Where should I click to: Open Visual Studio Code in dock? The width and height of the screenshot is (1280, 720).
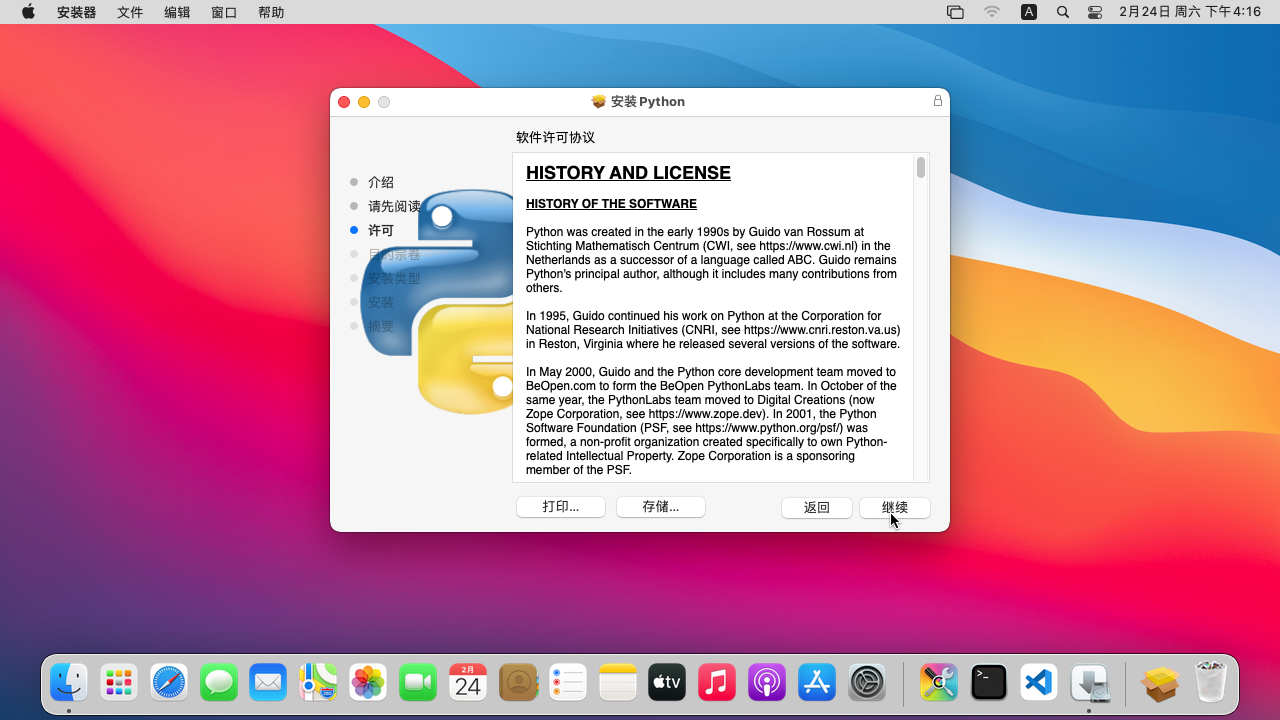(1039, 683)
